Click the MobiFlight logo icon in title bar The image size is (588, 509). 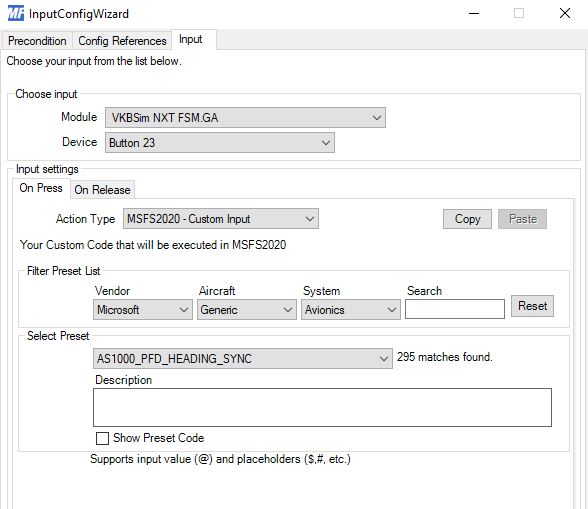[x=15, y=14]
